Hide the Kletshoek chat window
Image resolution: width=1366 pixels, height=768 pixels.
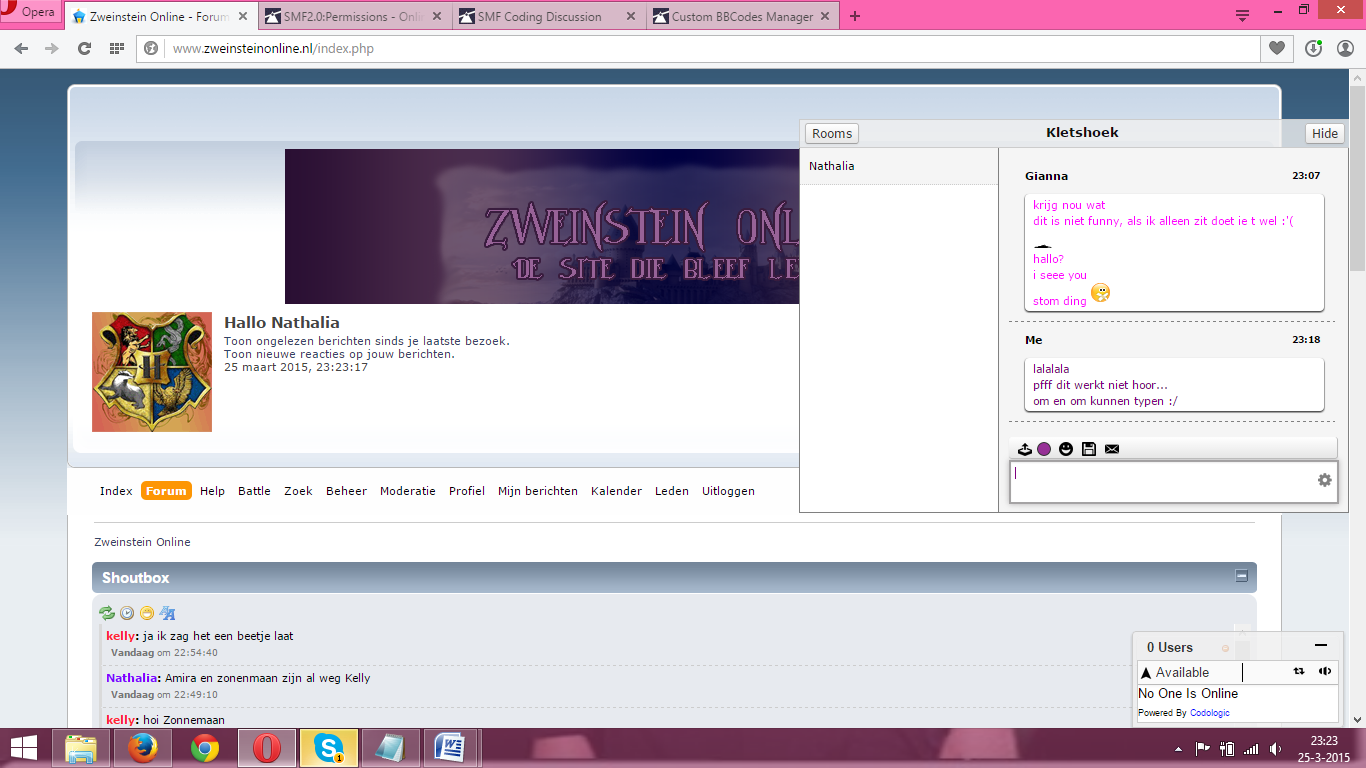click(1325, 133)
